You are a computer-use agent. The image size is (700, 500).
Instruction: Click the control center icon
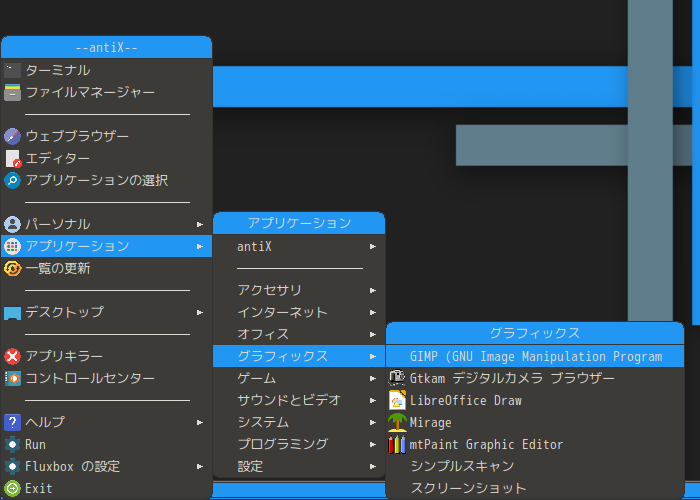[12, 378]
